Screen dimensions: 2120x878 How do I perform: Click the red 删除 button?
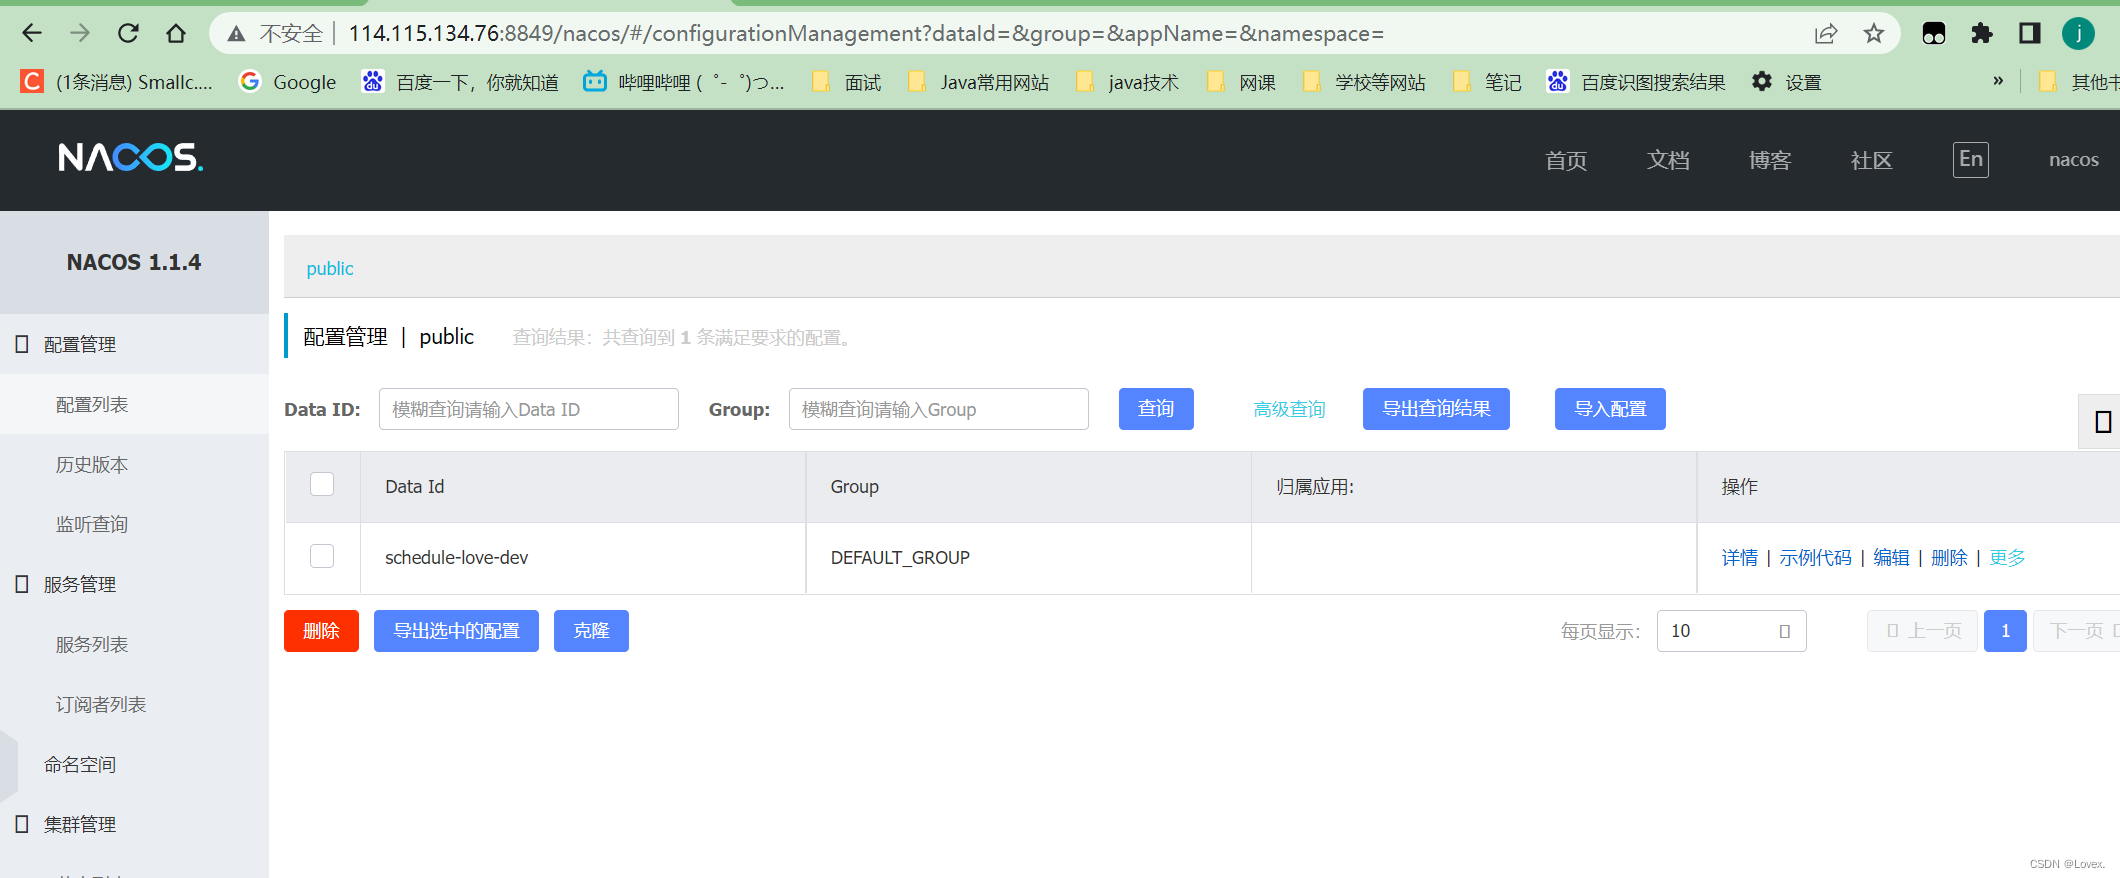[321, 631]
